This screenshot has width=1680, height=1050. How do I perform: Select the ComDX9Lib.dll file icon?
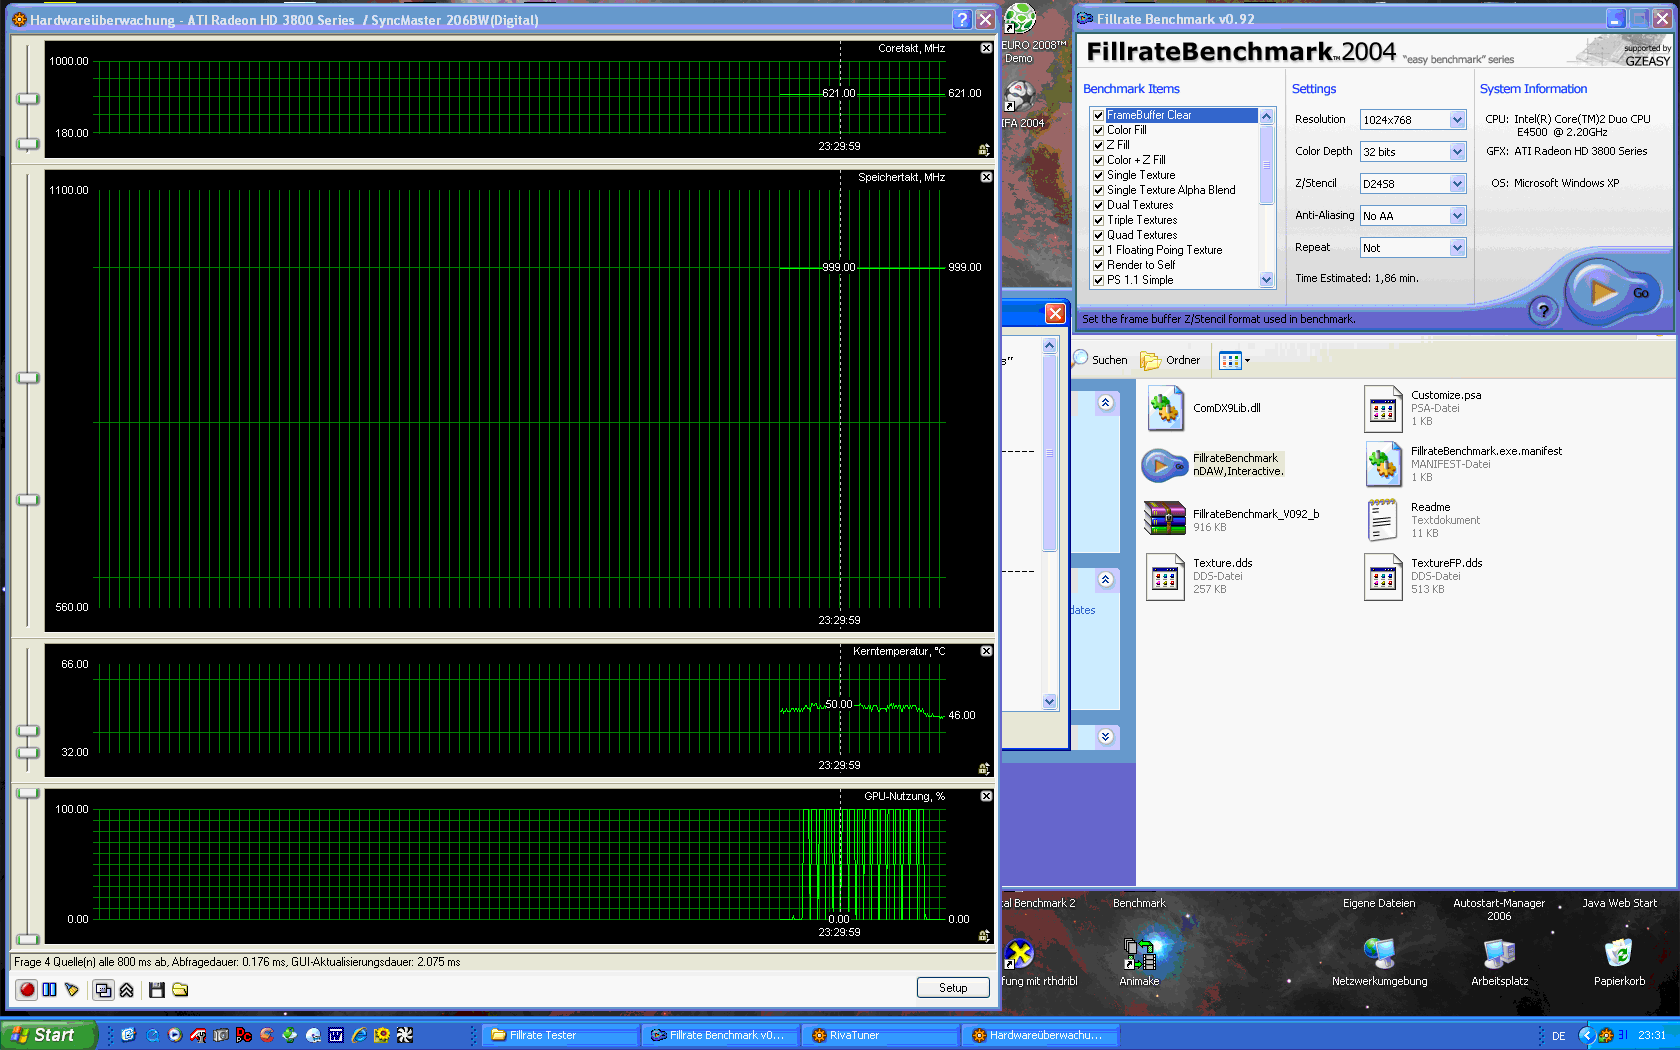tap(1166, 409)
